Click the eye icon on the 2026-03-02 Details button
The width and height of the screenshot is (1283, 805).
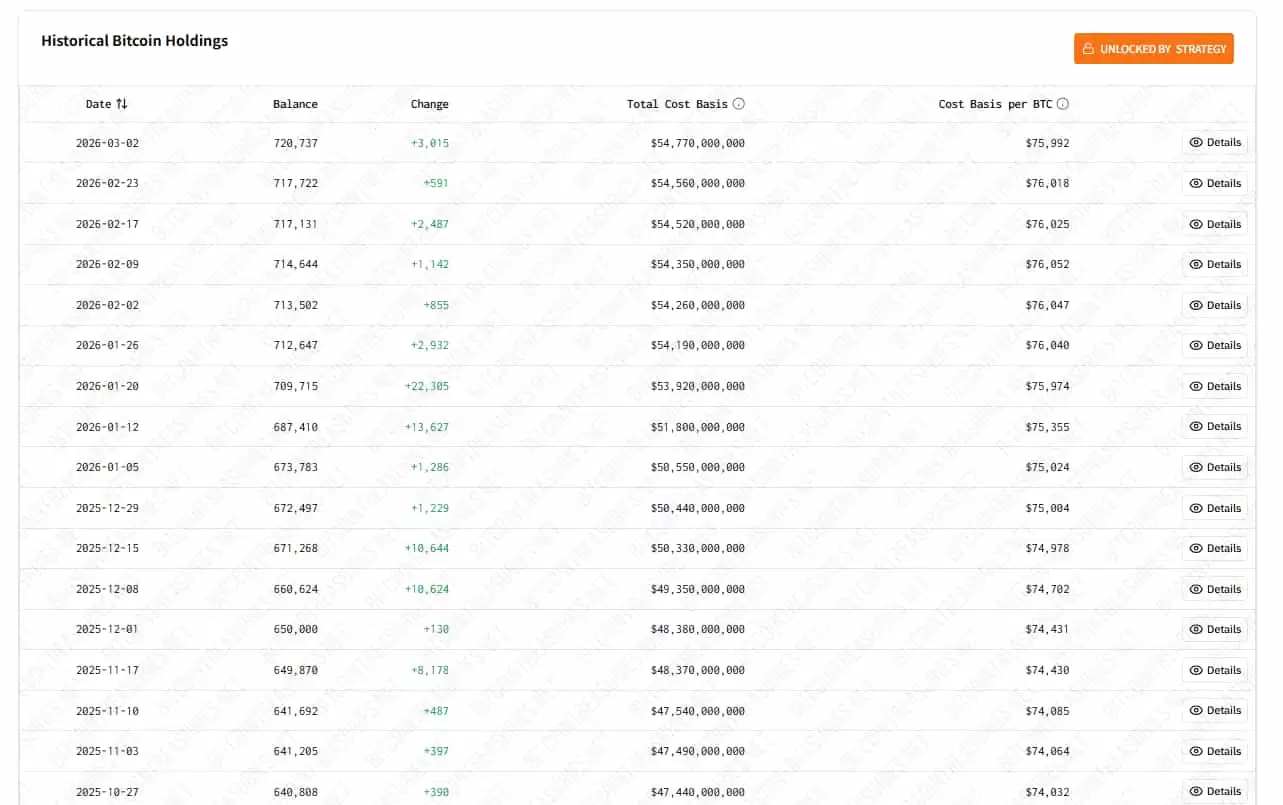click(1194, 142)
